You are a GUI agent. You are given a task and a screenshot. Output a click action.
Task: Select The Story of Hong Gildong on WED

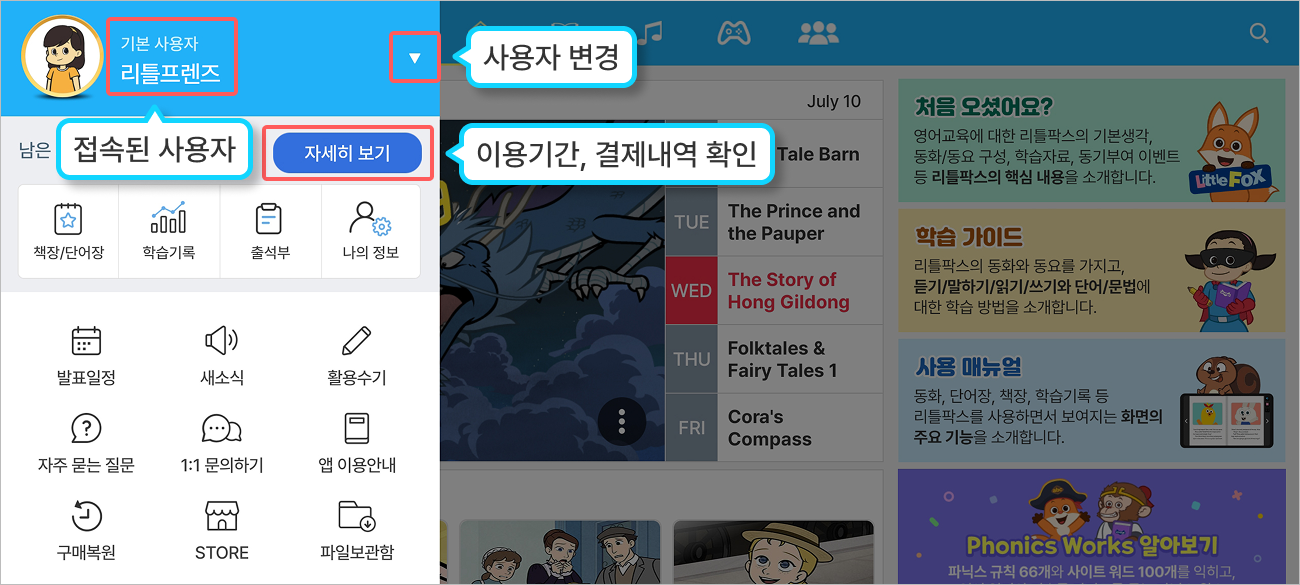click(775, 291)
